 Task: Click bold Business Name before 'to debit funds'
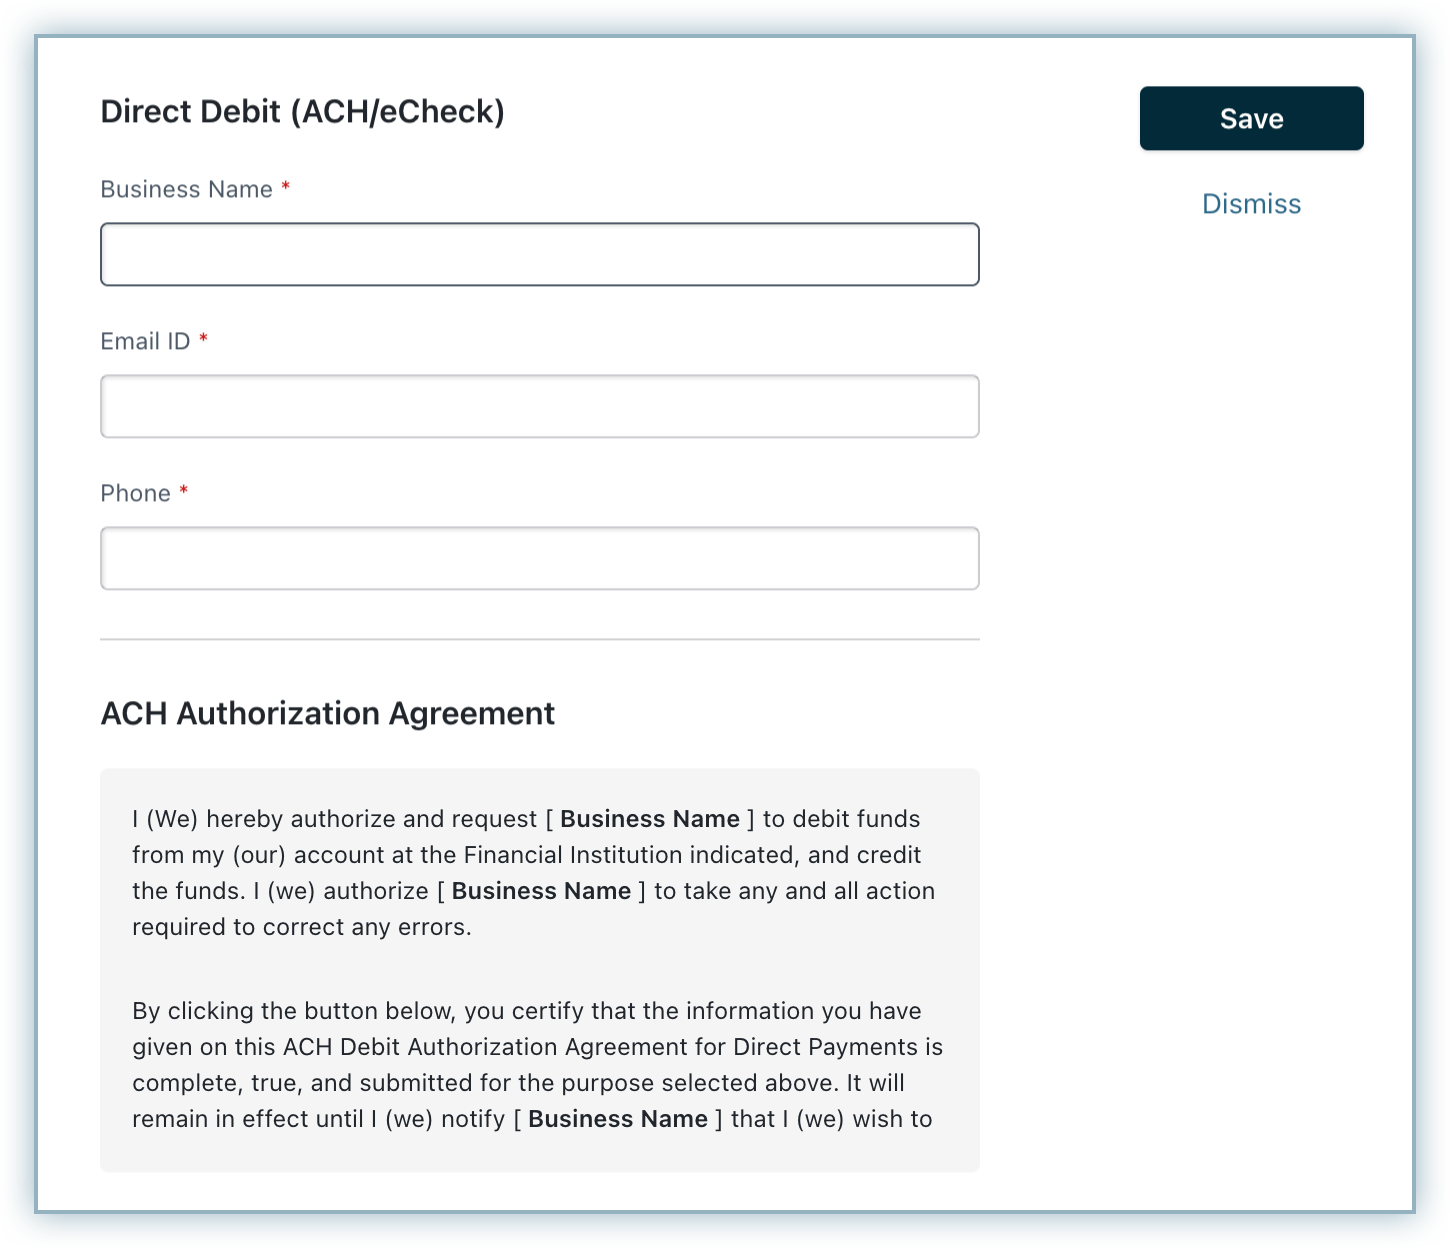(649, 819)
